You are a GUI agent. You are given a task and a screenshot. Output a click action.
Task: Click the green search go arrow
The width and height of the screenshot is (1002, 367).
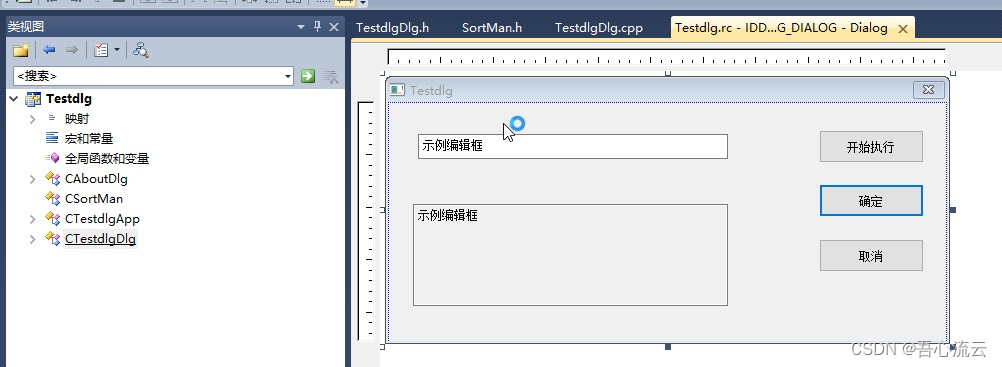point(308,76)
